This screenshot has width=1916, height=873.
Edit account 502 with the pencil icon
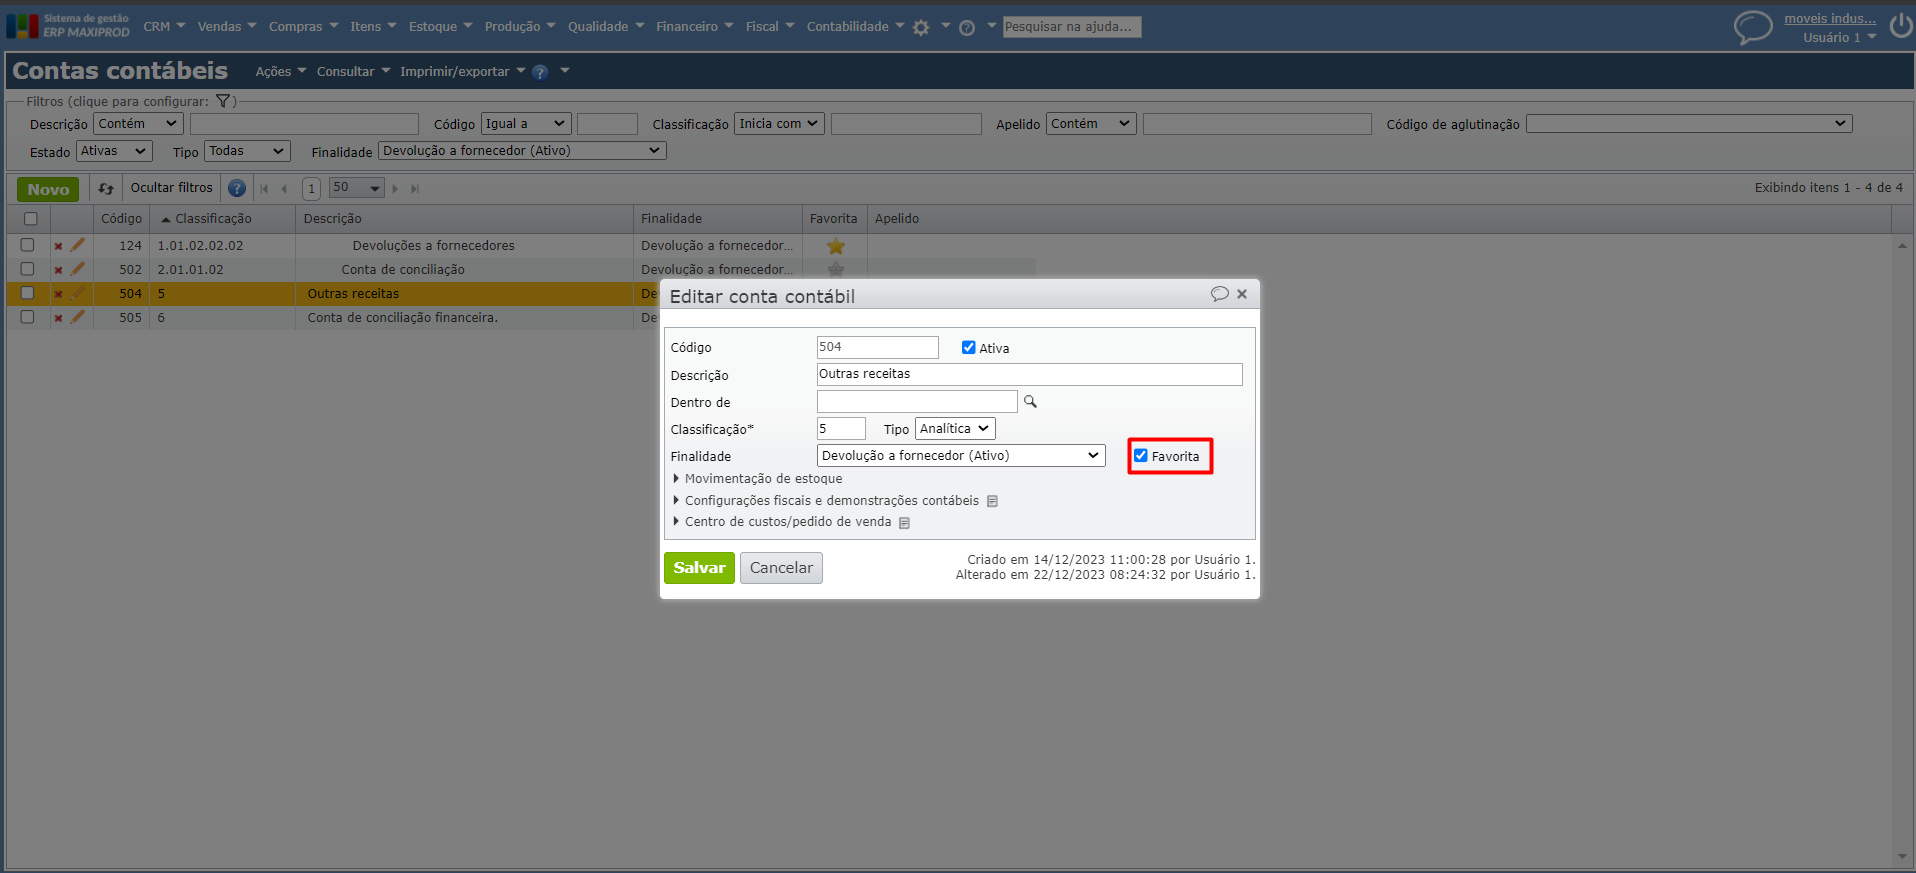pos(78,269)
